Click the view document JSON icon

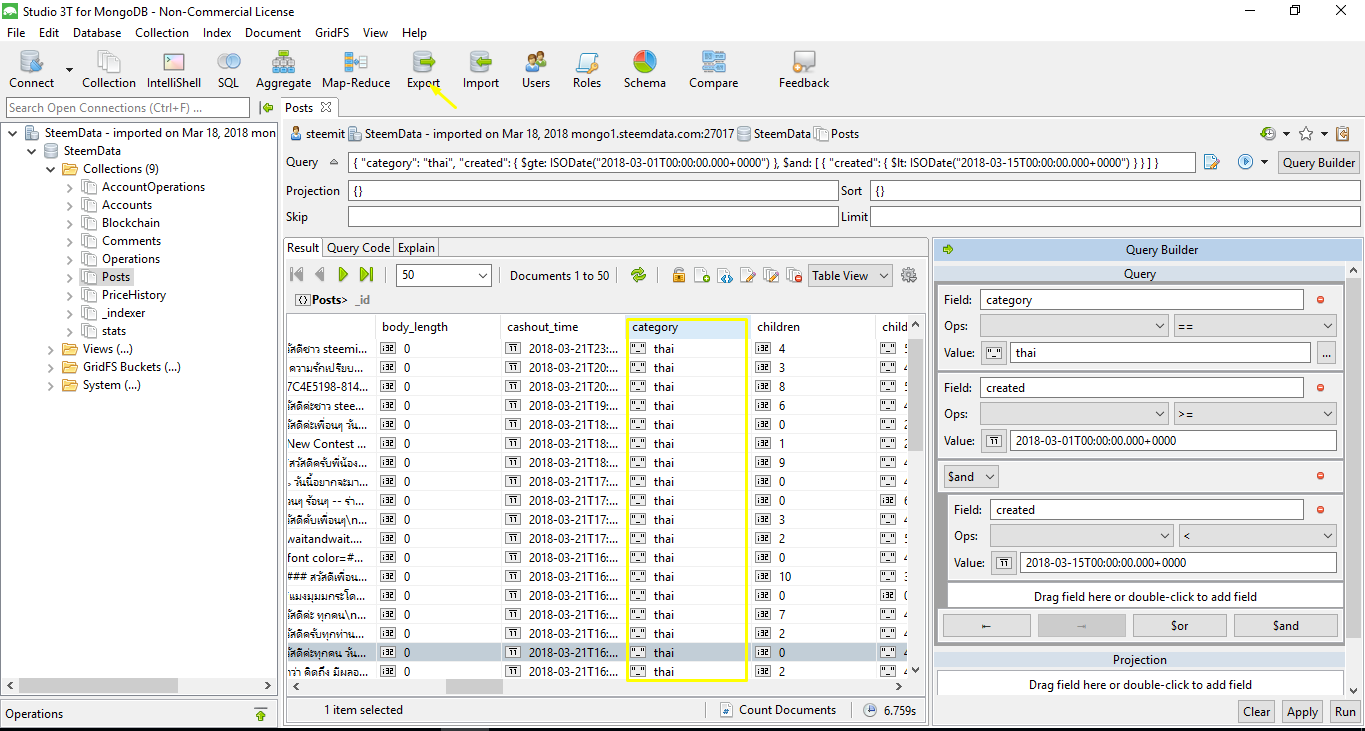tap(725, 275)
